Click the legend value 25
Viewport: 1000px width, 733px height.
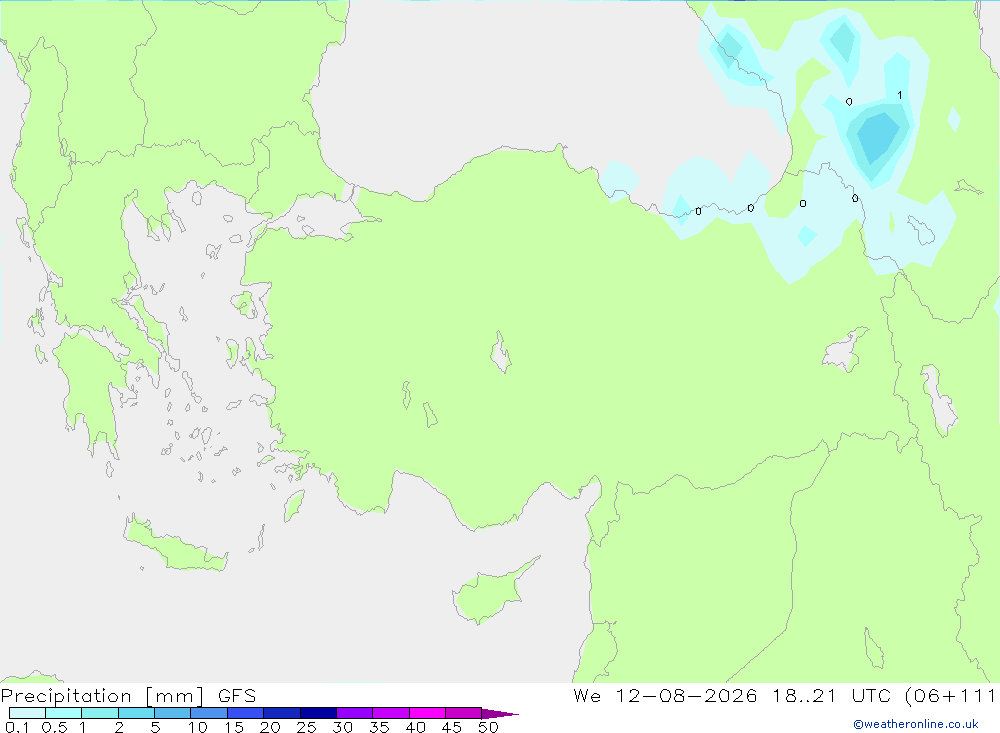tap(306, 727)
